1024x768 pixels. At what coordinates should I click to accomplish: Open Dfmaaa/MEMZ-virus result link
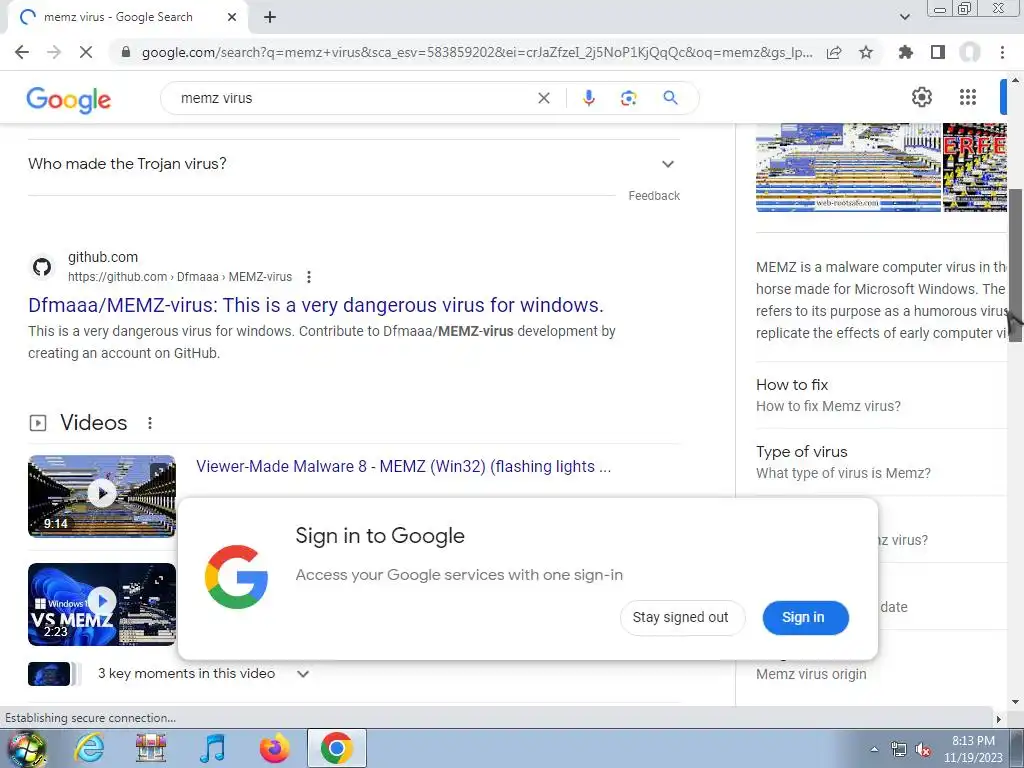[315, 305]
